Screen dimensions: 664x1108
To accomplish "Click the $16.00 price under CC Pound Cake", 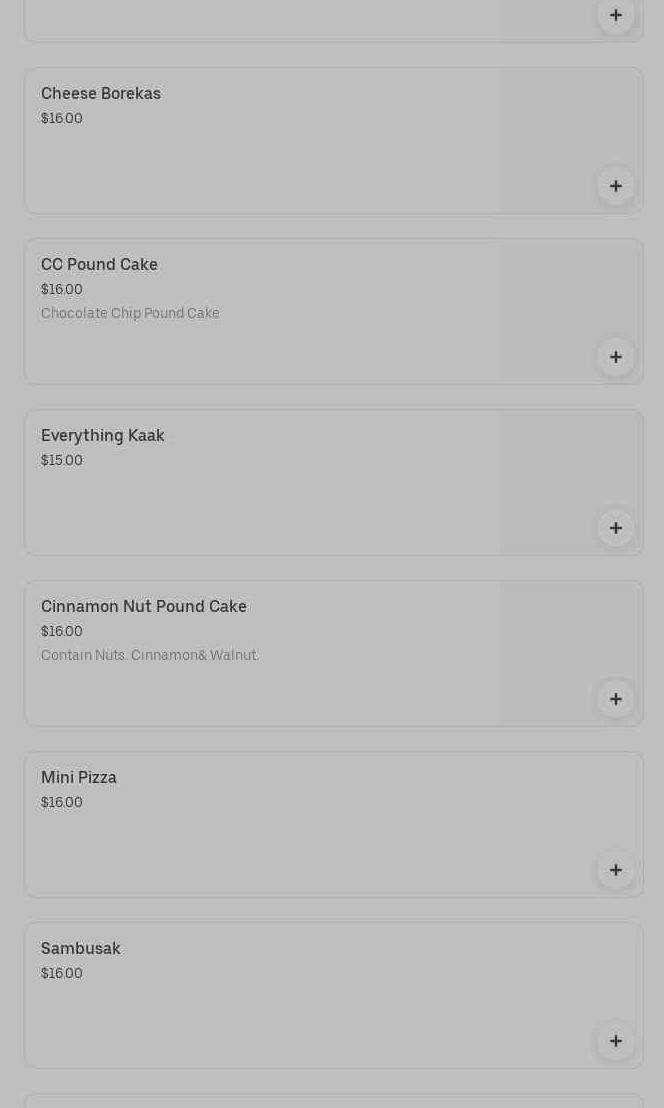I will [62, 289].
